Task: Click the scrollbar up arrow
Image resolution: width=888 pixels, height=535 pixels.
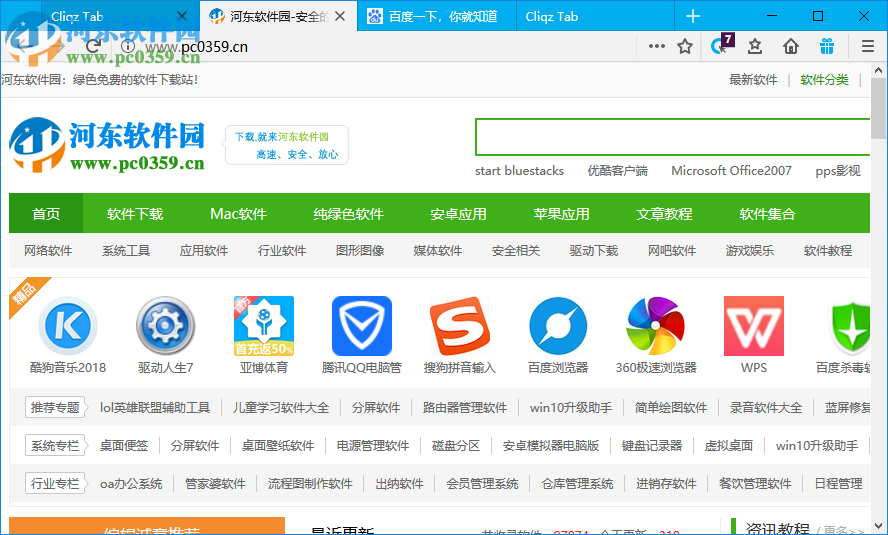Action: (x=878, y=70)
